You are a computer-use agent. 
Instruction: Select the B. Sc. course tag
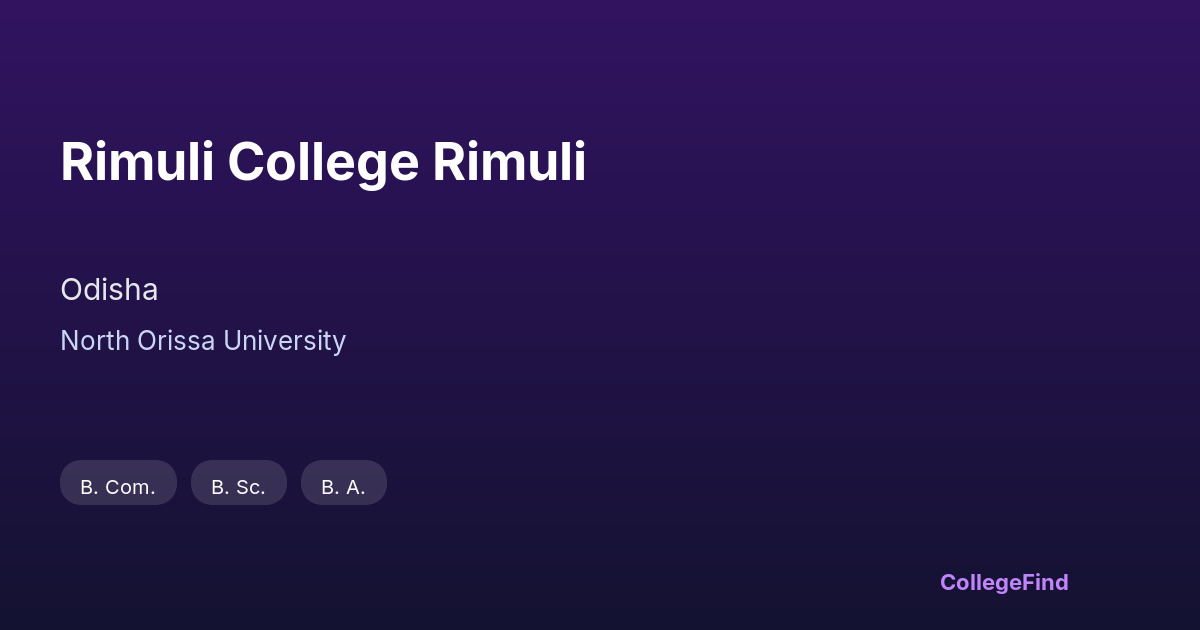click(x=238, y=486)
